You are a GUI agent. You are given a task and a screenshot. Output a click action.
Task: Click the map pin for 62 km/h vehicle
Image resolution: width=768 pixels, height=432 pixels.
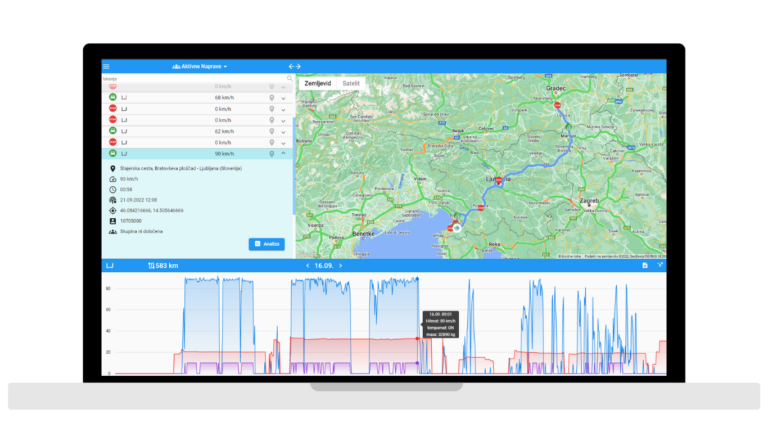click(271, 131)
